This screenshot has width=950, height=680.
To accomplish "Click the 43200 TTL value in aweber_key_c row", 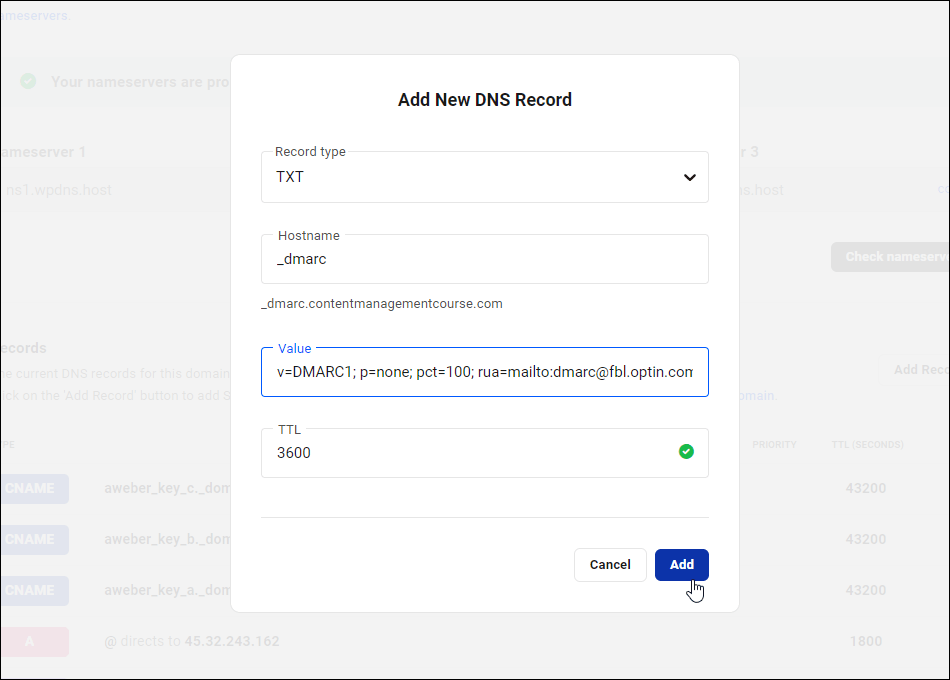I will (866, 488).
